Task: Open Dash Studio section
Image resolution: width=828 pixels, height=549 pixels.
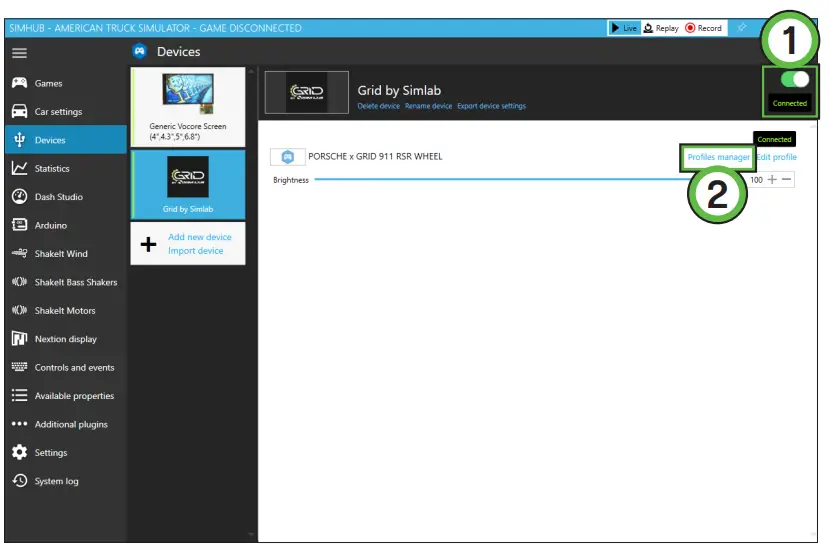Action: click(x=65, y=196)
